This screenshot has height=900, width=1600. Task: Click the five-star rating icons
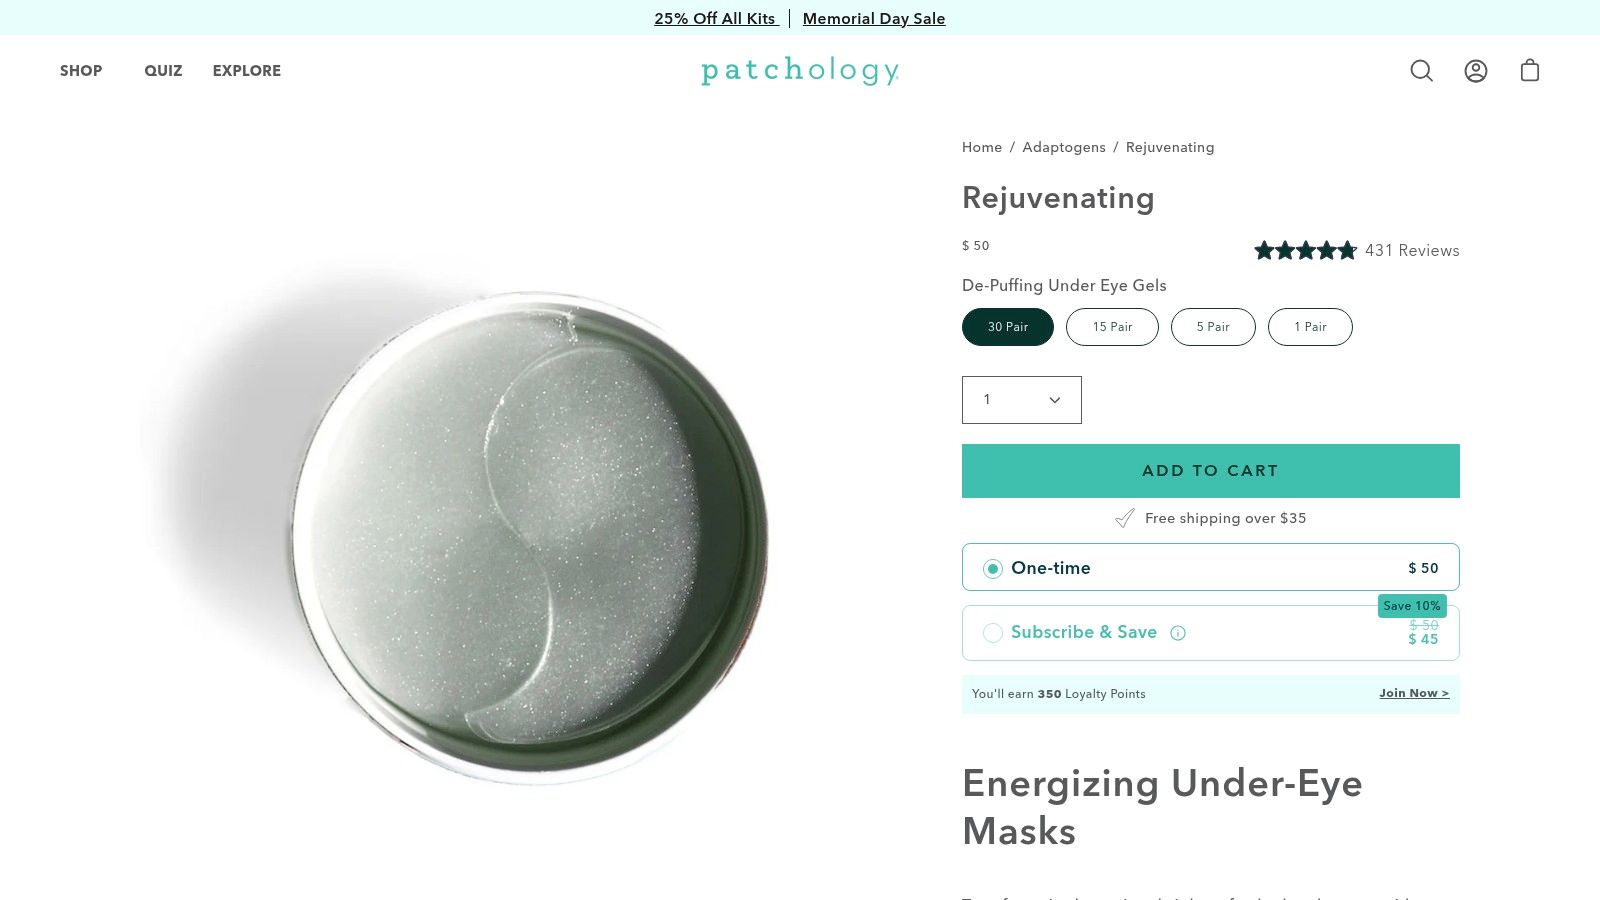point(1305,250)
